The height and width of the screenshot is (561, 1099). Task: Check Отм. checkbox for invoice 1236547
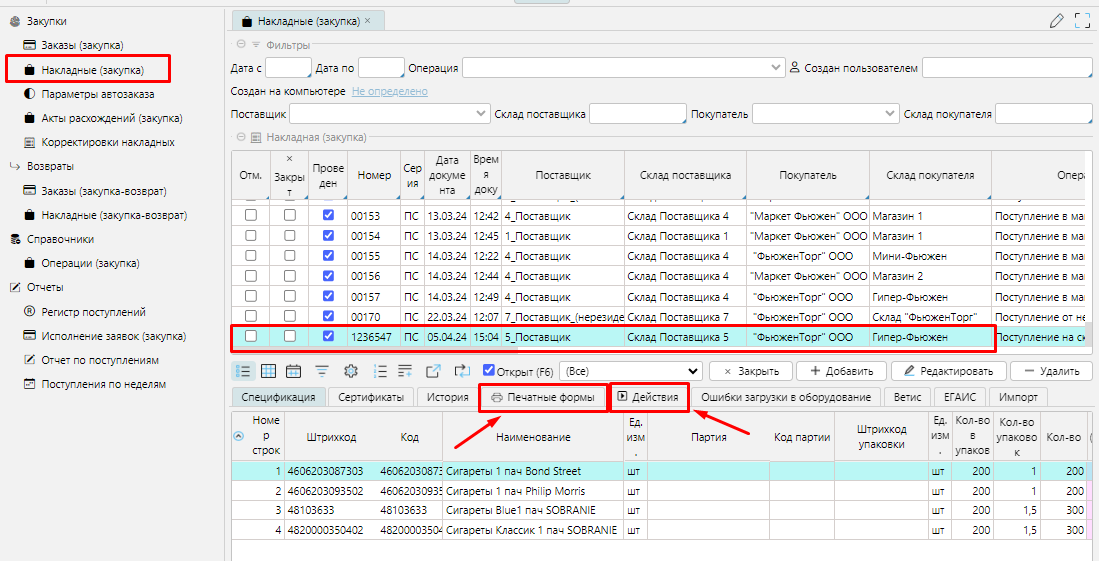pos(251,337)
